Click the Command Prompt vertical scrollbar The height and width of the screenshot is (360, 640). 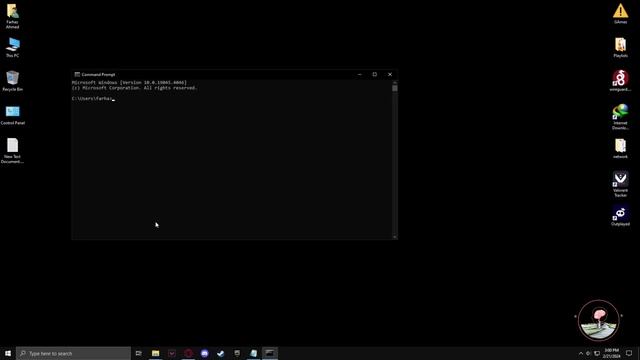pyautogui.click(x=395, y=160)
